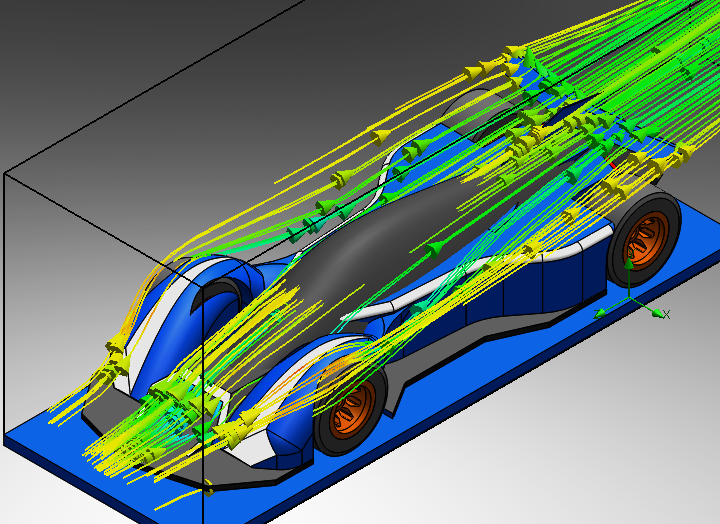Click the red marker near rear wing
The width and height of the screenshot is (720, 524).
pos(612,162)
